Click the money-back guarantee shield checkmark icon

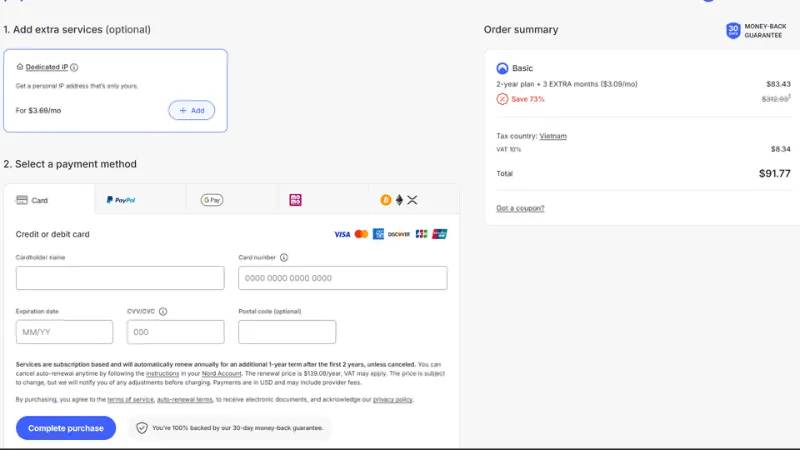[x=142, y=428]
